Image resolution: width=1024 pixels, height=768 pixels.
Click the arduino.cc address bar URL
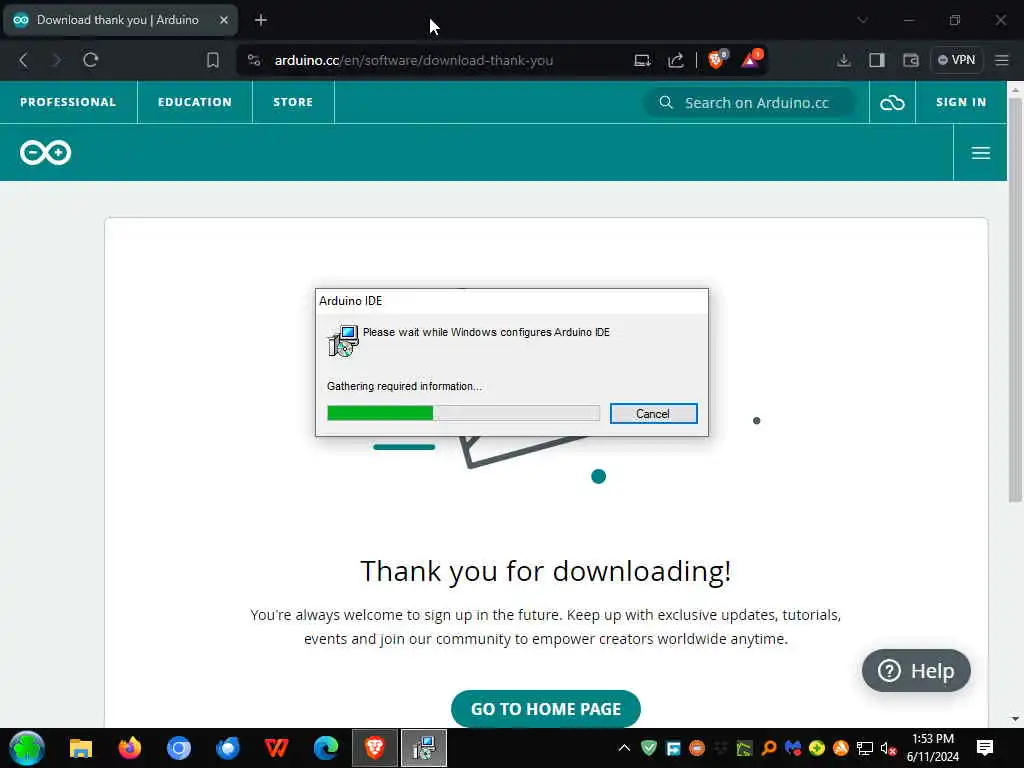tap(414, 60)
